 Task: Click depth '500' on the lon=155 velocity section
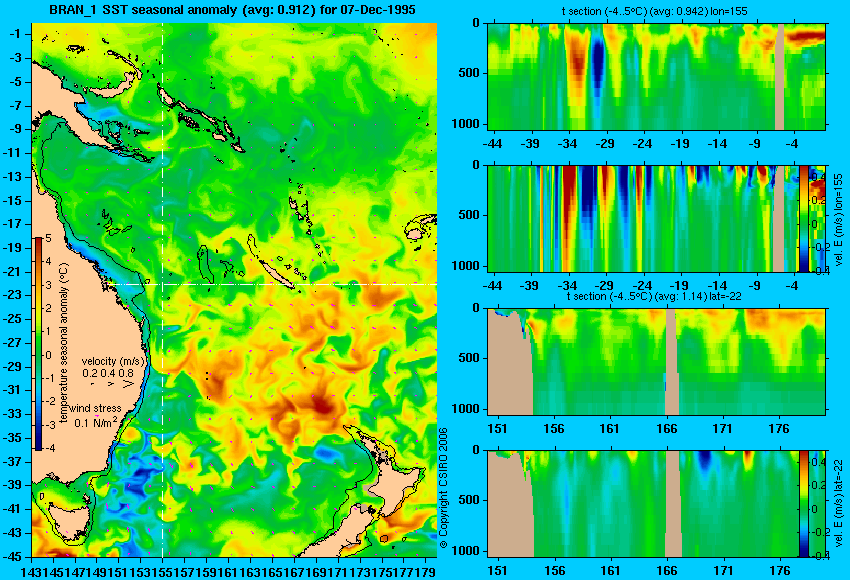click(x=469, y=215)
